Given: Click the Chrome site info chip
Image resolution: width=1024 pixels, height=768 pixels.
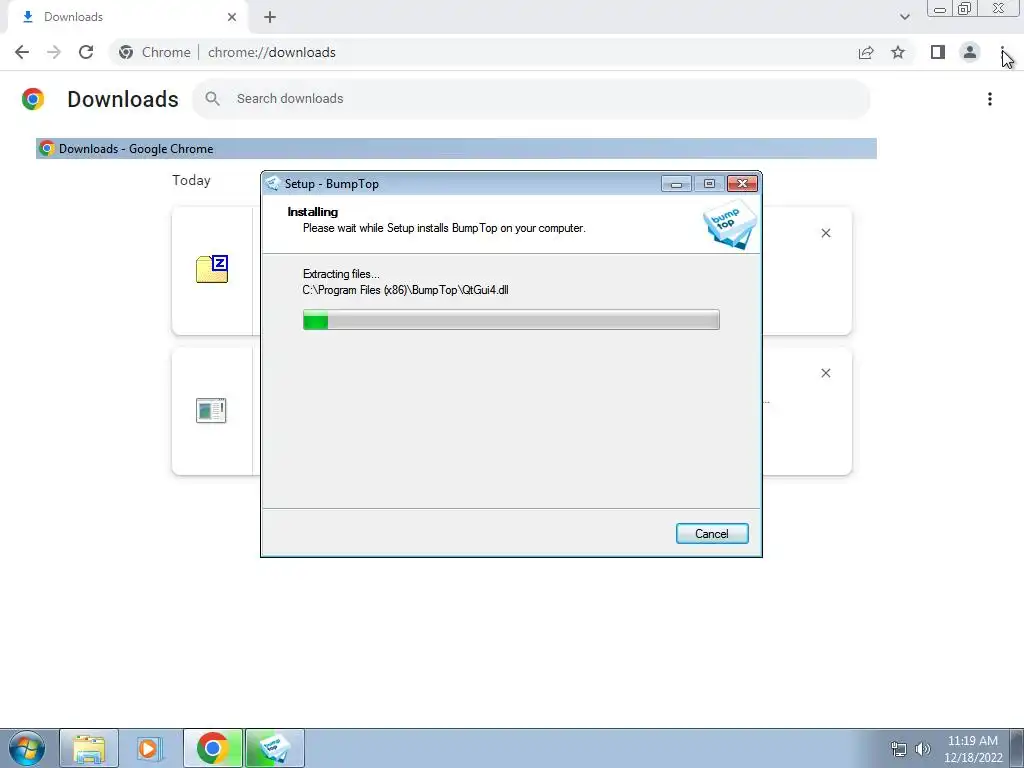Looking at the screenshot, I should (x=155, y=52).
